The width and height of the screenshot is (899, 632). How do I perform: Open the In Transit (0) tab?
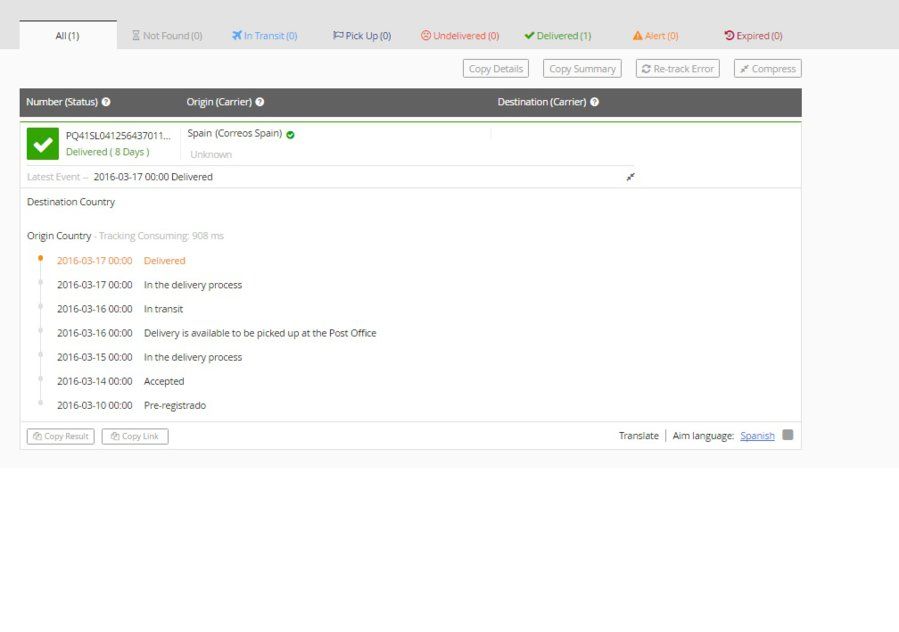point(264,36)
